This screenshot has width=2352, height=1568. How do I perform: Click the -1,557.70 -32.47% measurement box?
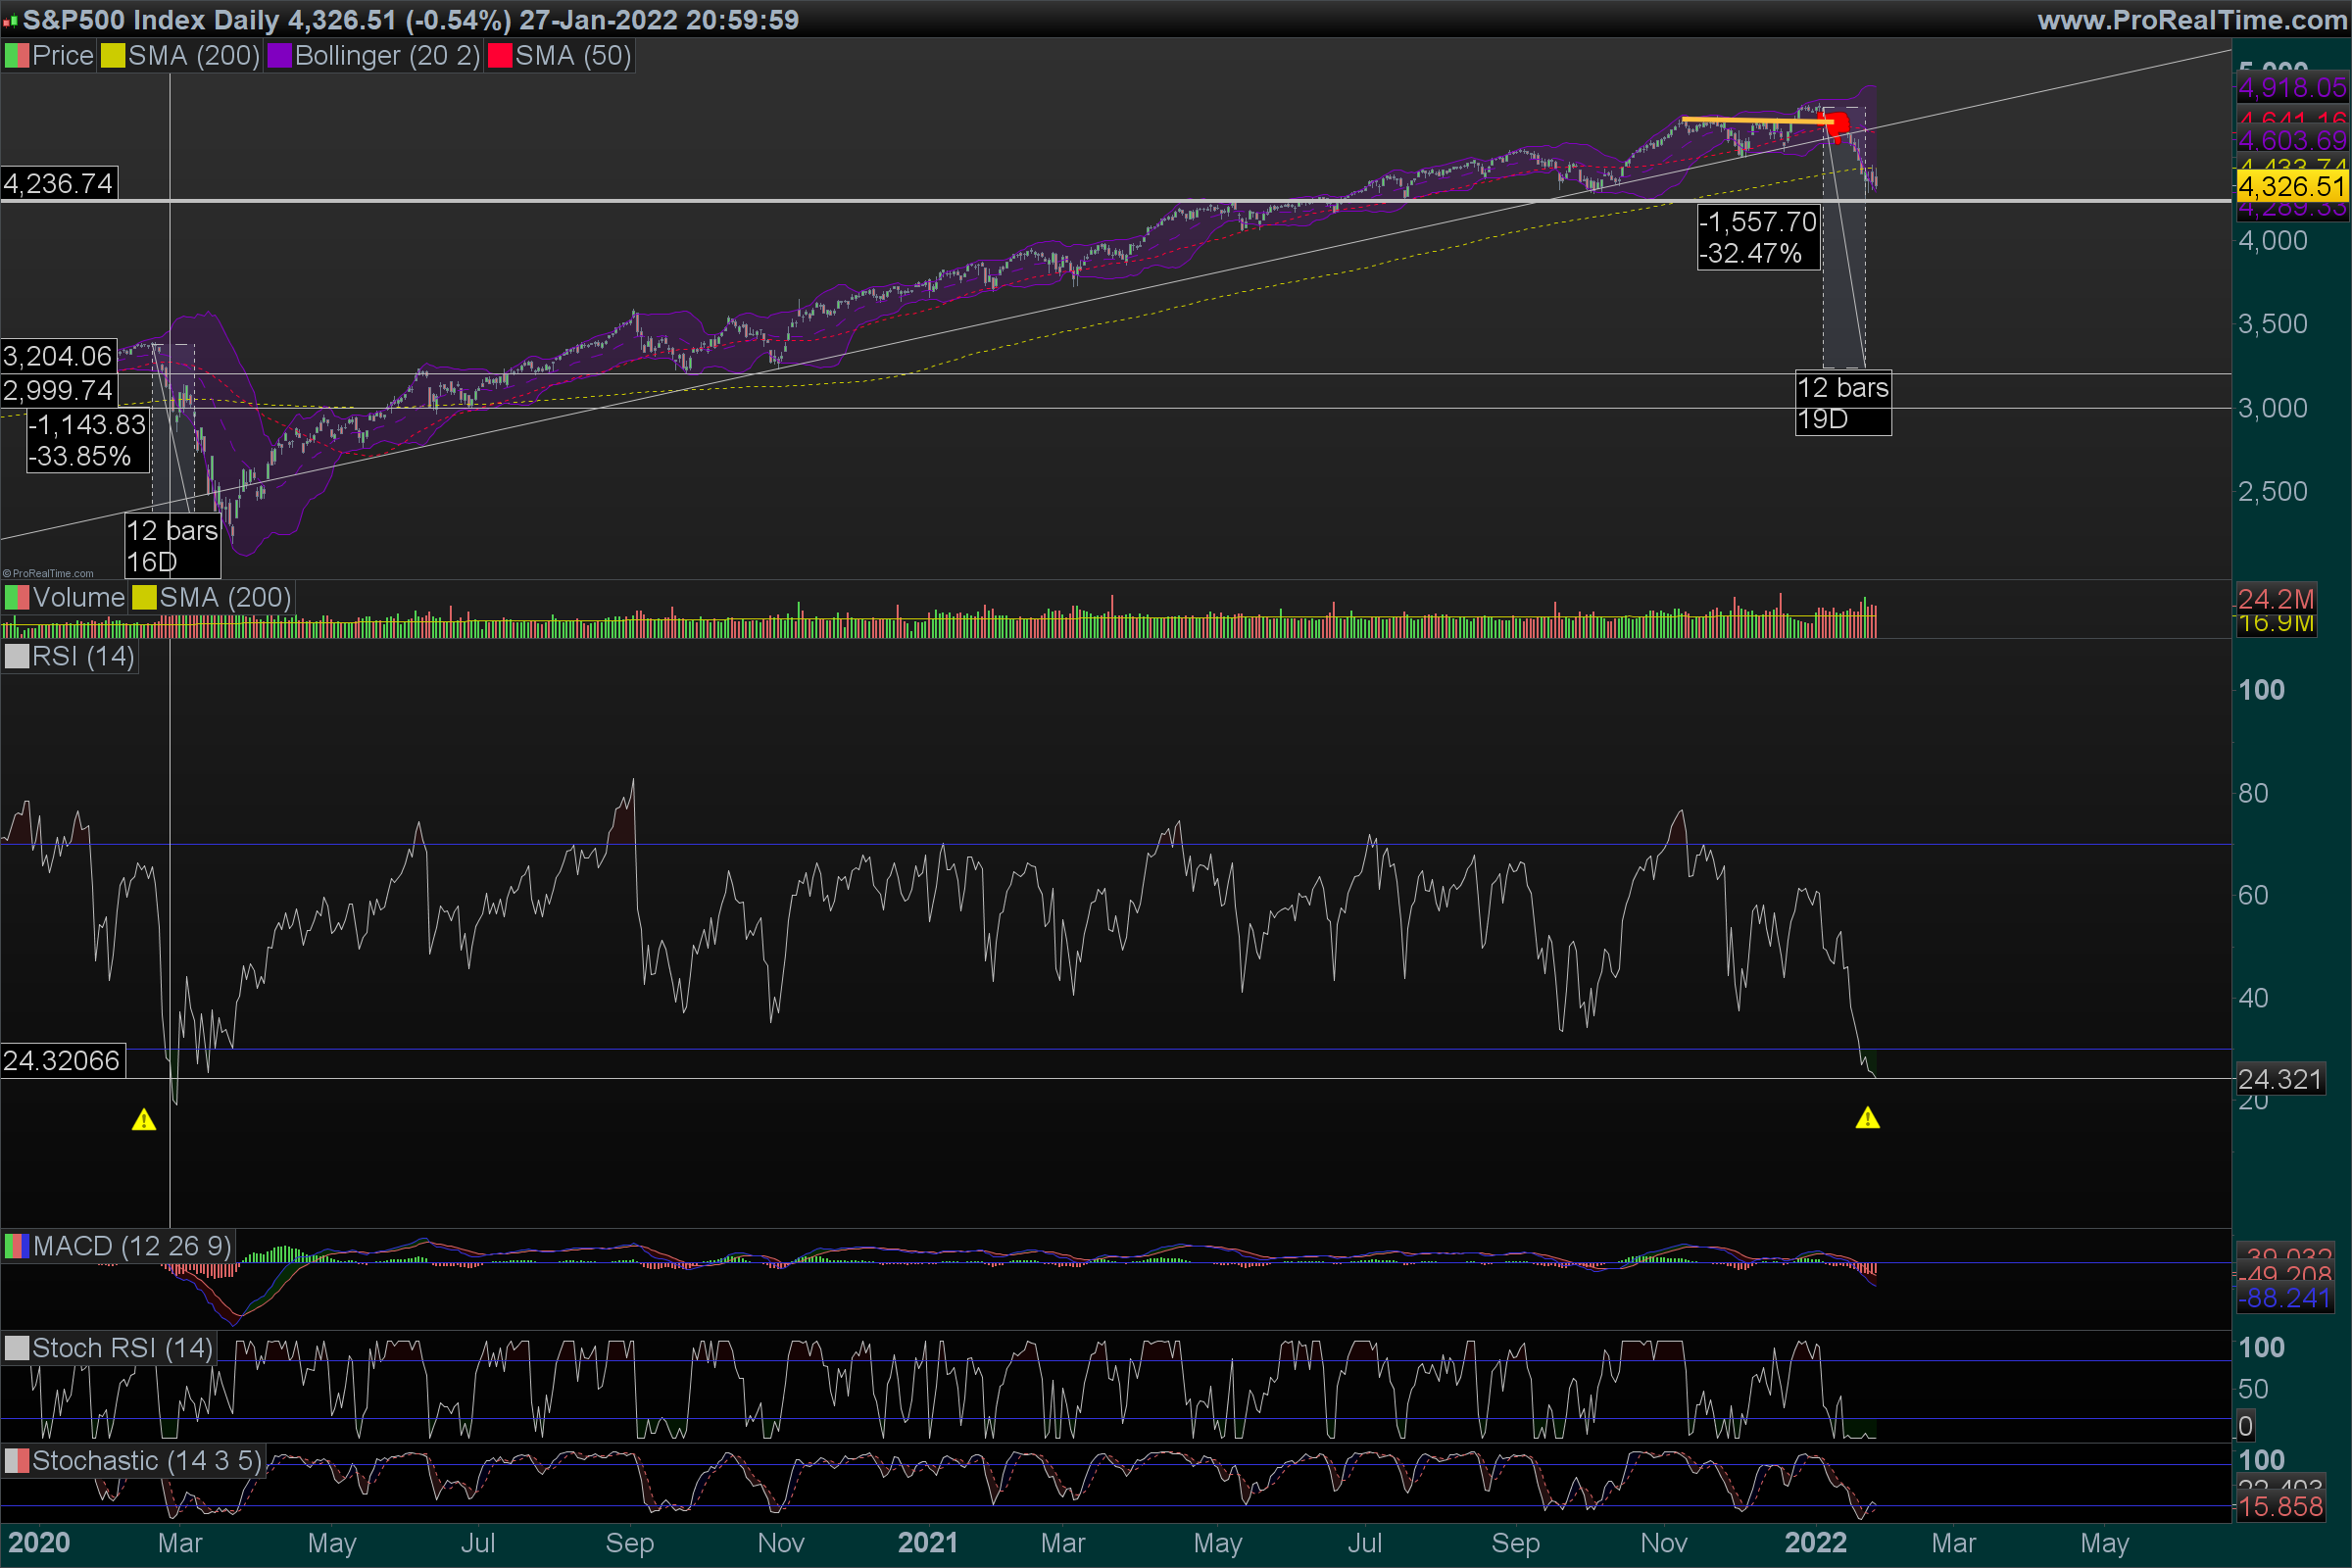click(x=1757, y=238)
